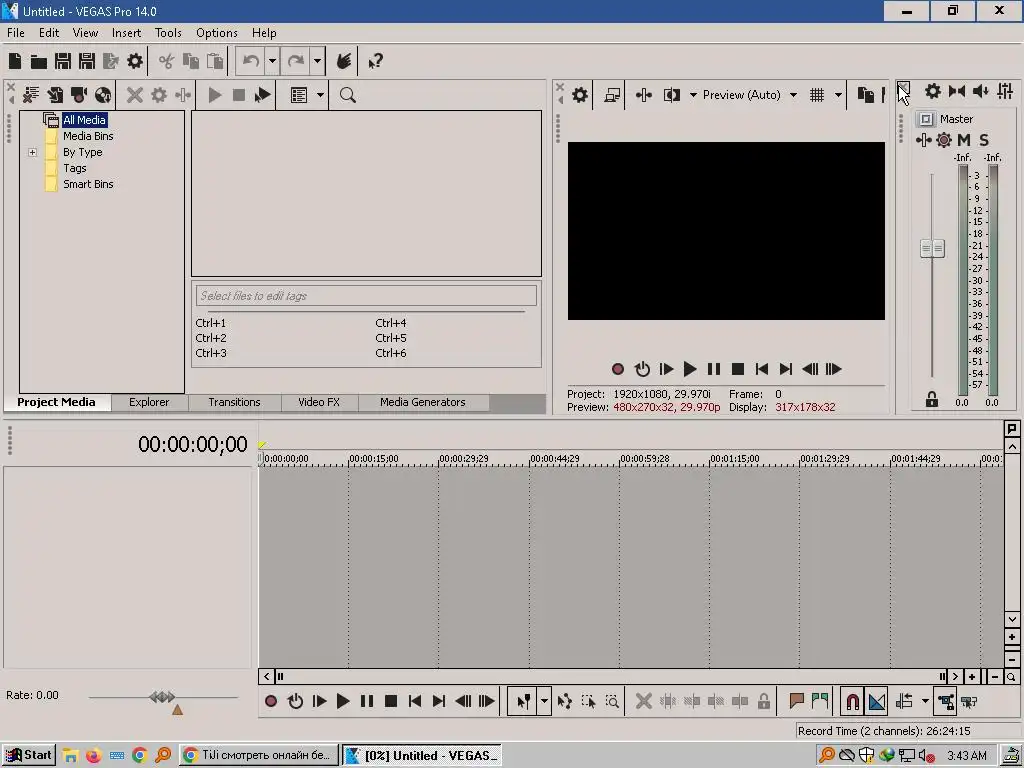Image resolution: width=1024 pixels, height=768 pixels.
Task: Click the Master volume fader handle
Action: [932, 249]
